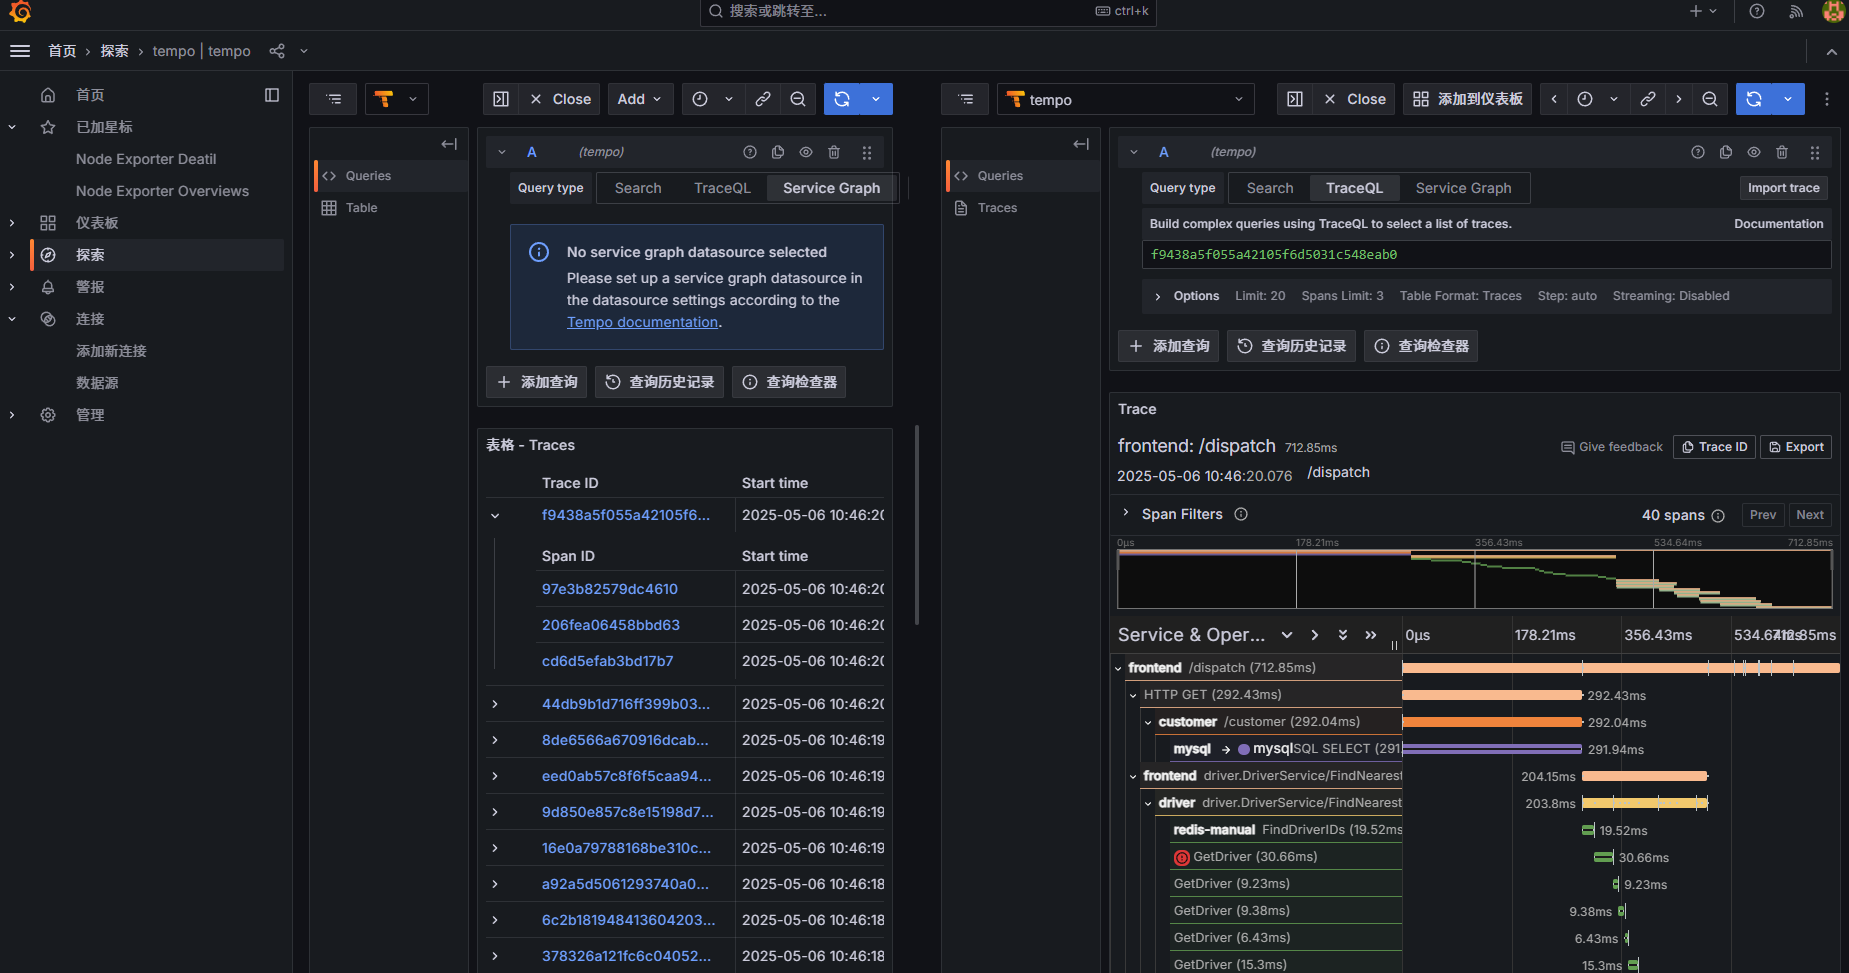This screenshot has height=973, width=1849.
Task: Open the news RSS feed icon
Action: click(x=1796, y=11)
